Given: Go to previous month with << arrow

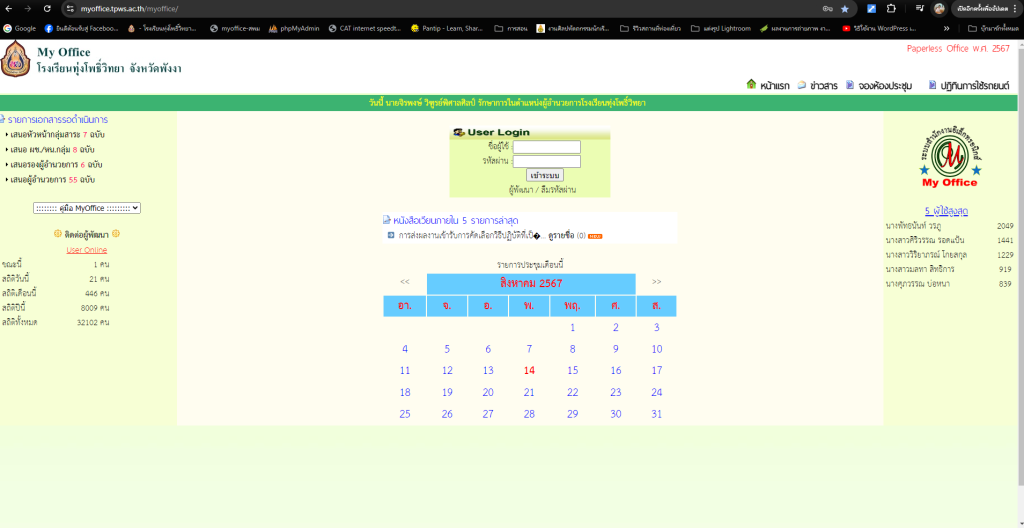Looking at the screenshot, I should point(405,282).
